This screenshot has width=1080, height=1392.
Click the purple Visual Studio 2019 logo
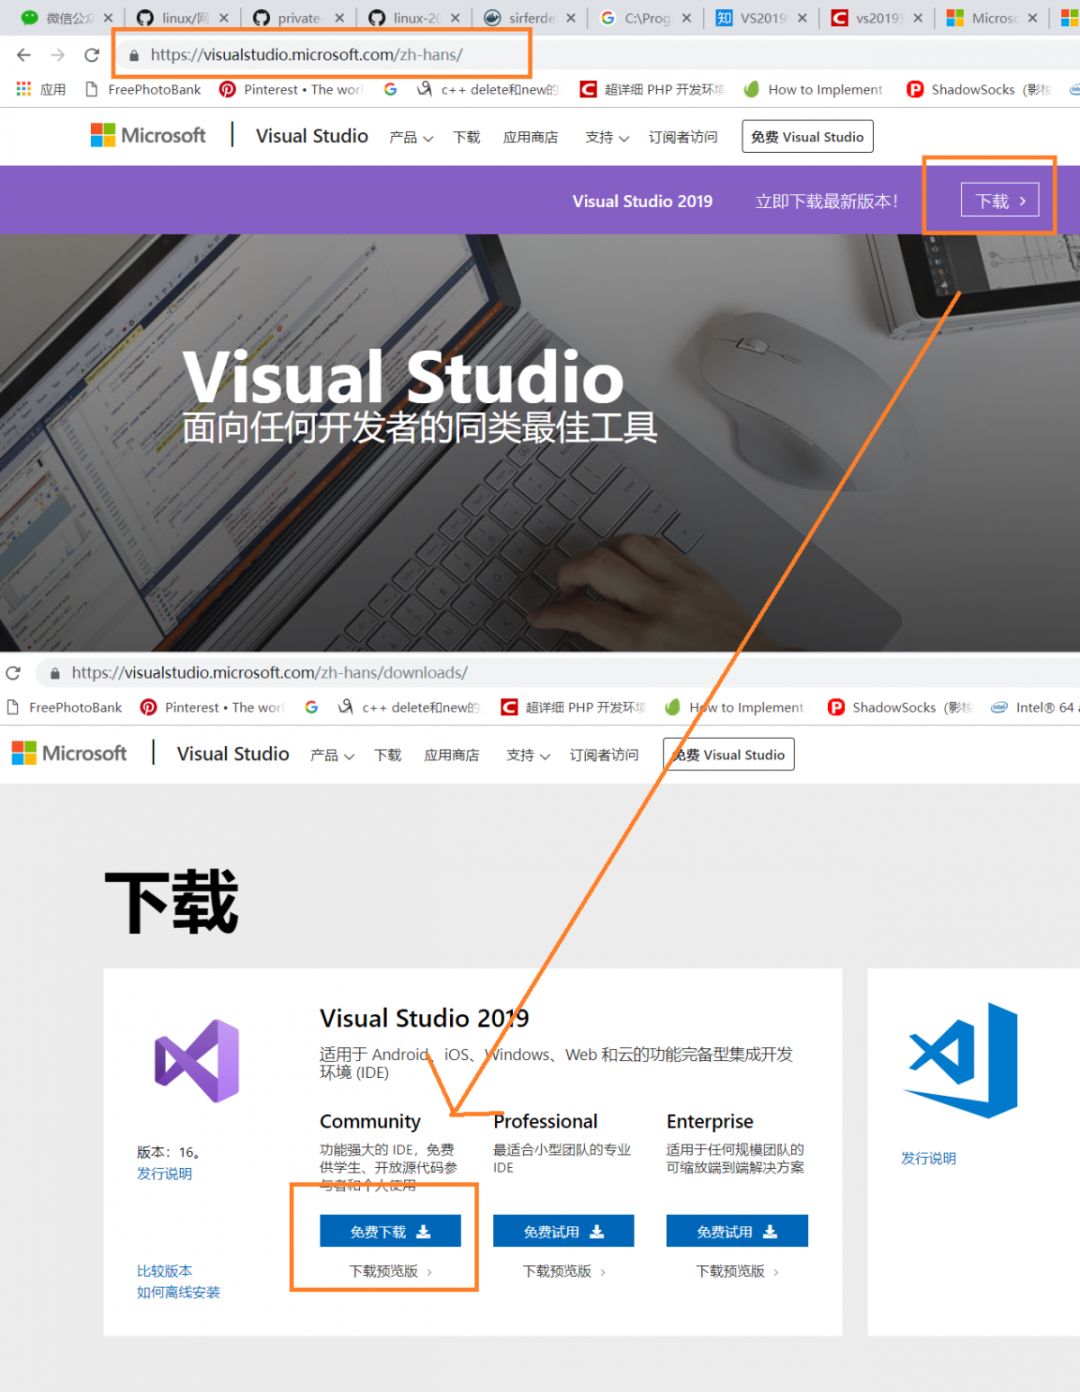[196, 1060]
